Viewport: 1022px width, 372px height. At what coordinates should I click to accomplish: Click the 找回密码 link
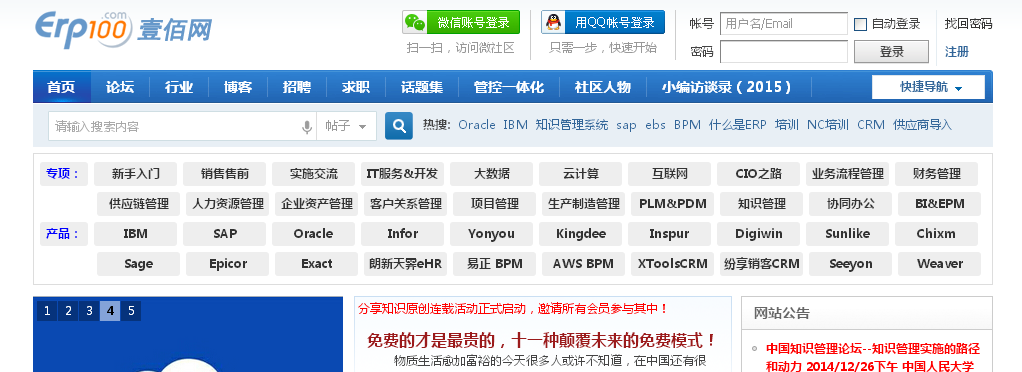click(969, 24)
